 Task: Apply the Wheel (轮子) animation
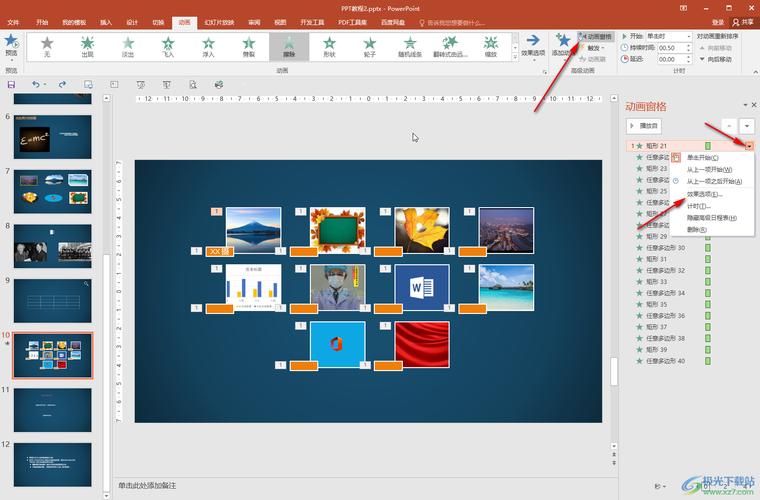[369, 47]
